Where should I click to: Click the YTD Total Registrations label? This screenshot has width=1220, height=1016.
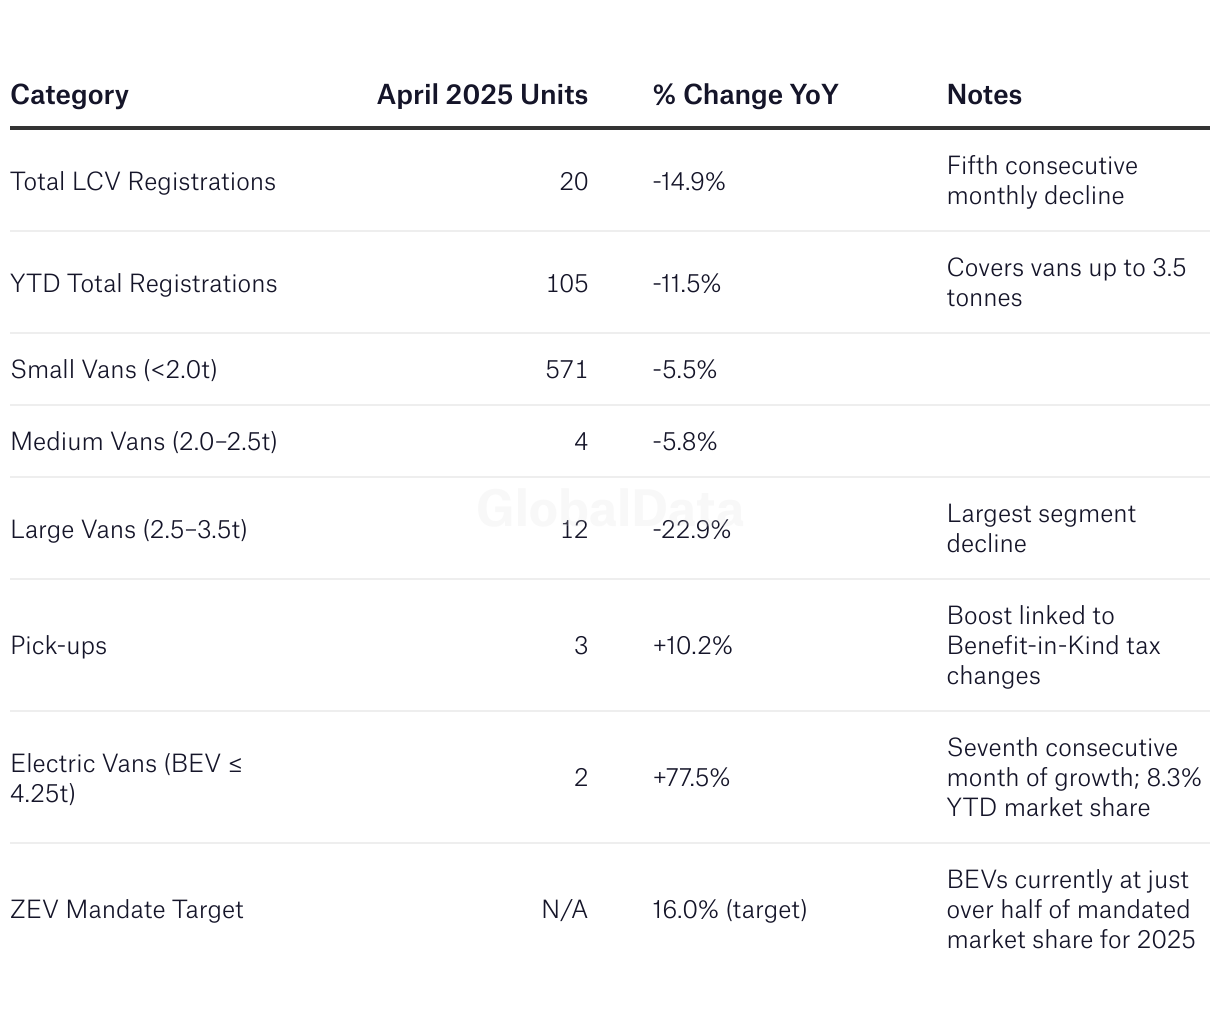pos(144,283)
